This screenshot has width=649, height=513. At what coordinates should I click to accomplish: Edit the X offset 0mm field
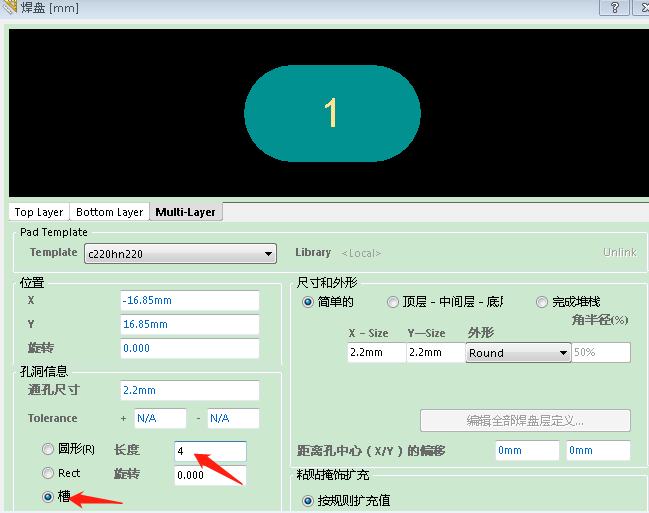(527, 450)
